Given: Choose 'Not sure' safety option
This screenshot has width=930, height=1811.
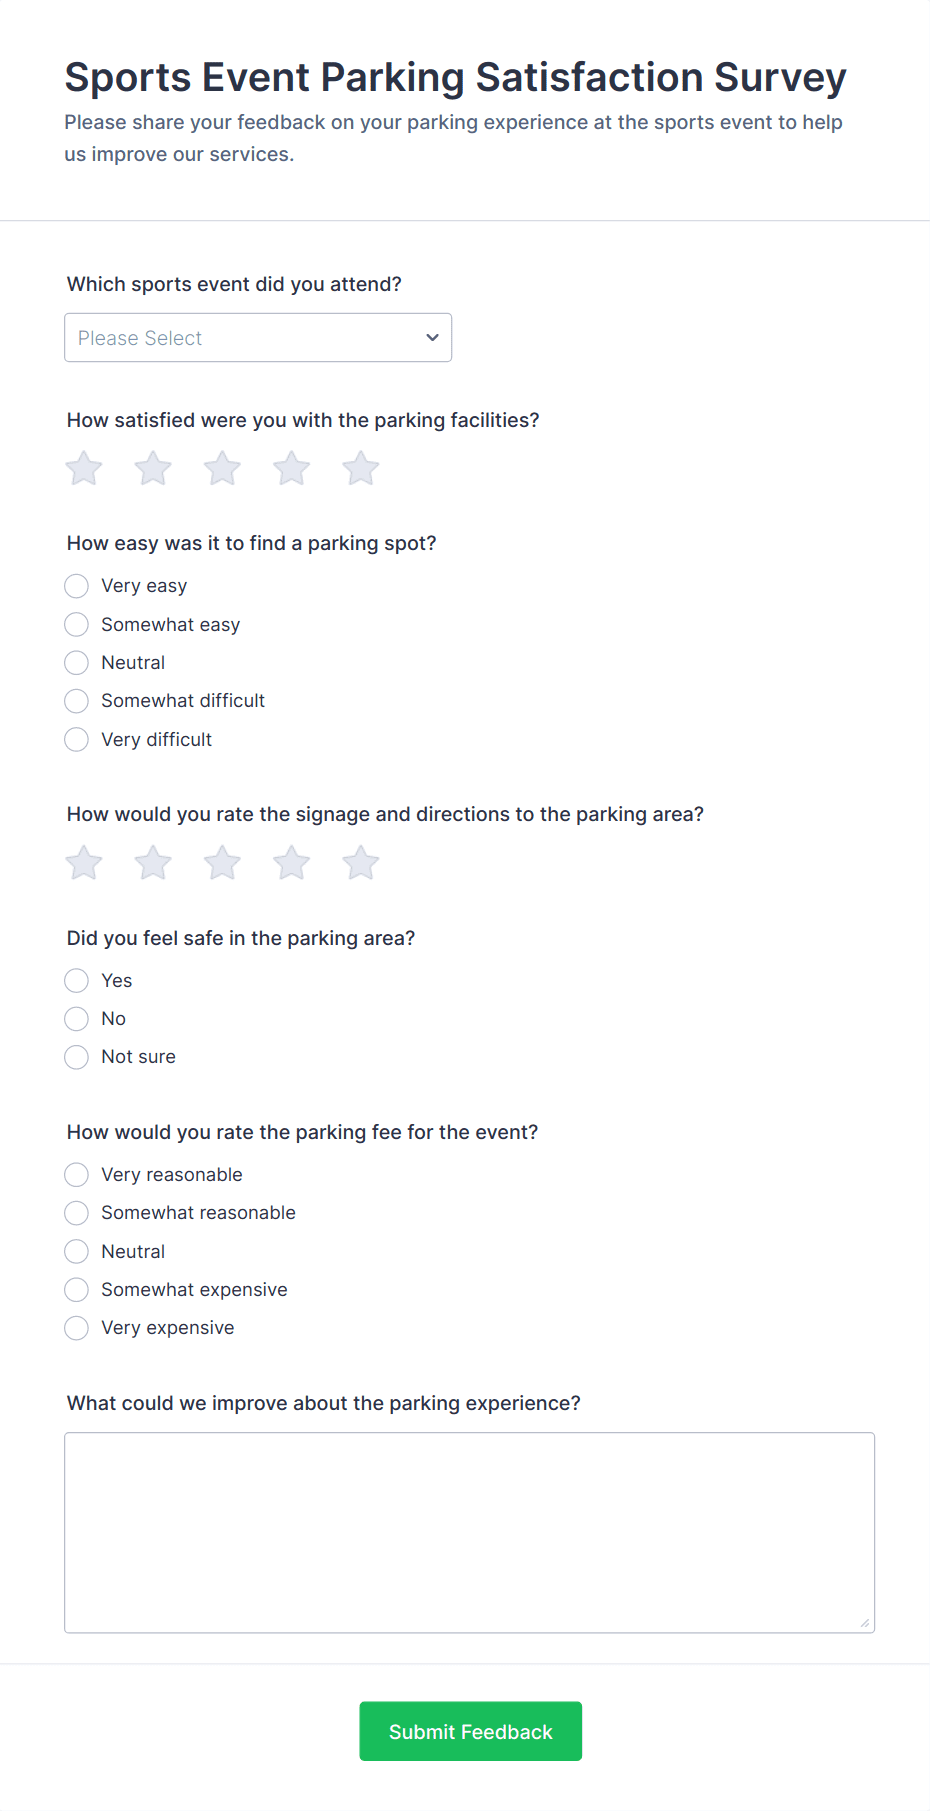Looking at the screenshot, I should (x=77, y=1057).
